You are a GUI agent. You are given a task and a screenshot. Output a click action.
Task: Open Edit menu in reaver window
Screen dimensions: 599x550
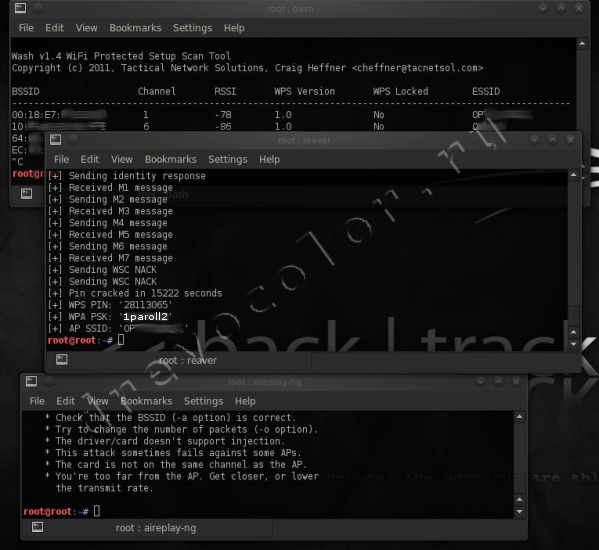(90, 159)
